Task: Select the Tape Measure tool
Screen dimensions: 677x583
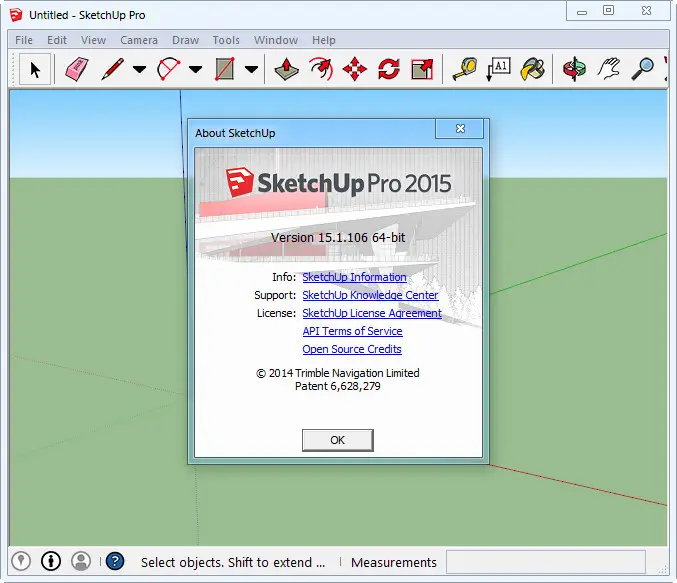Action: point(465,69)
